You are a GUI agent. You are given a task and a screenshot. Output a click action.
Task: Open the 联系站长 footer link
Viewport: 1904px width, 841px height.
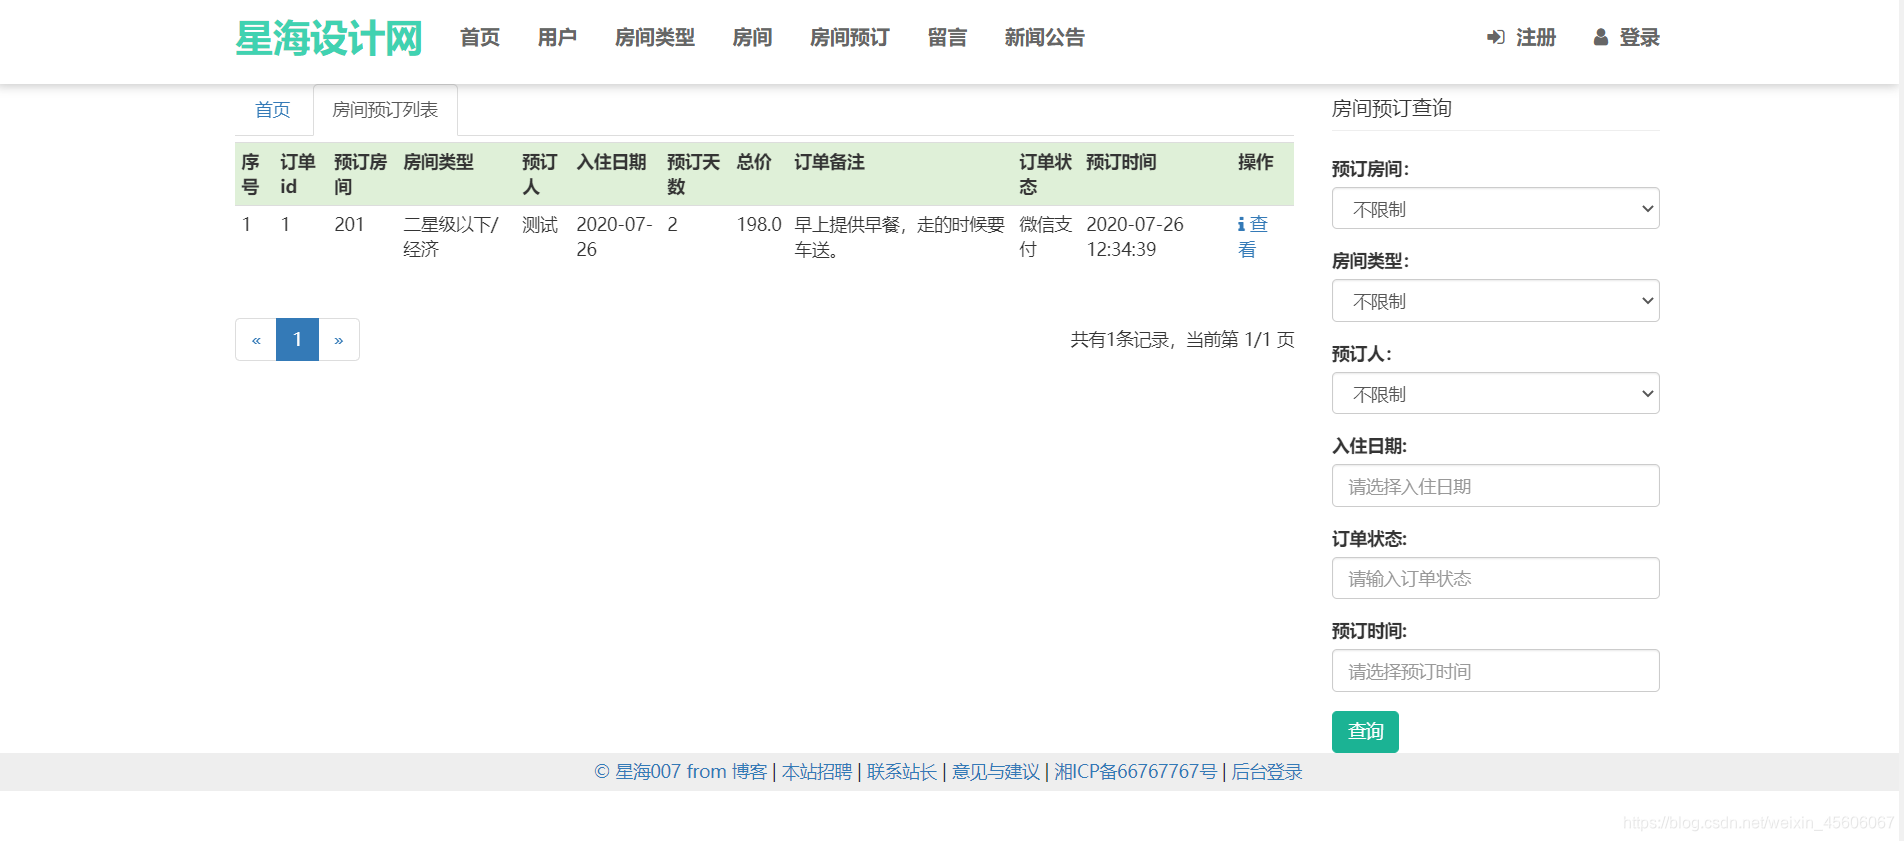(x=902, y=772)
